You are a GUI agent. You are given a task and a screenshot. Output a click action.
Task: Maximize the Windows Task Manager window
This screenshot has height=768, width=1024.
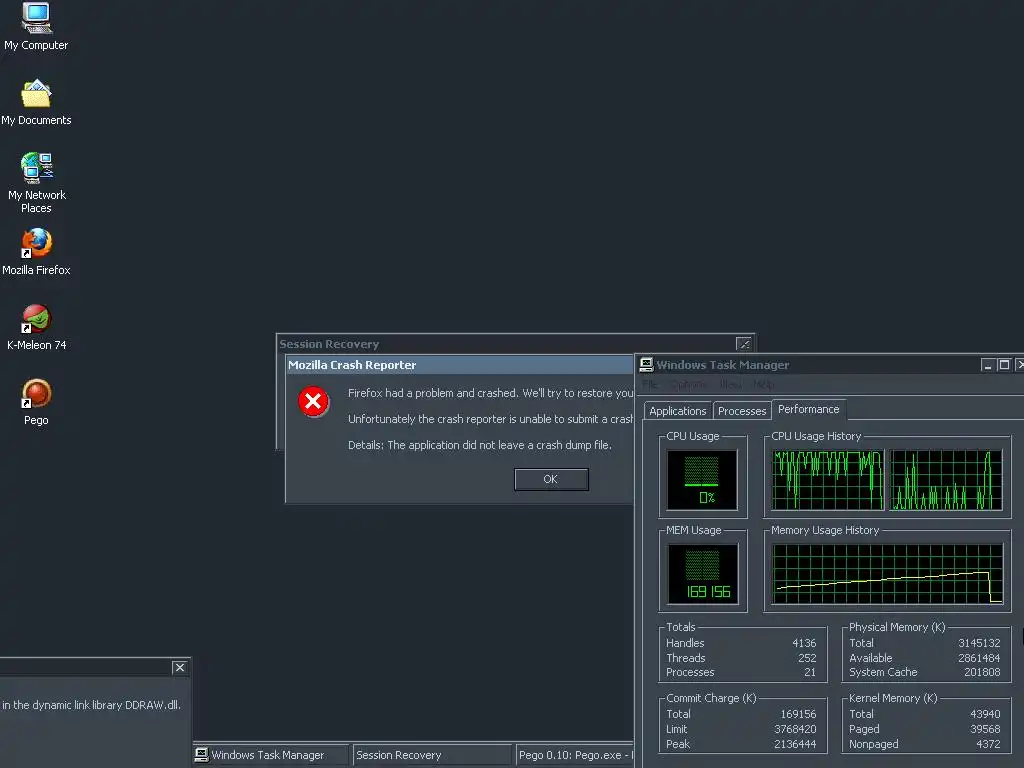point(1004,364)
